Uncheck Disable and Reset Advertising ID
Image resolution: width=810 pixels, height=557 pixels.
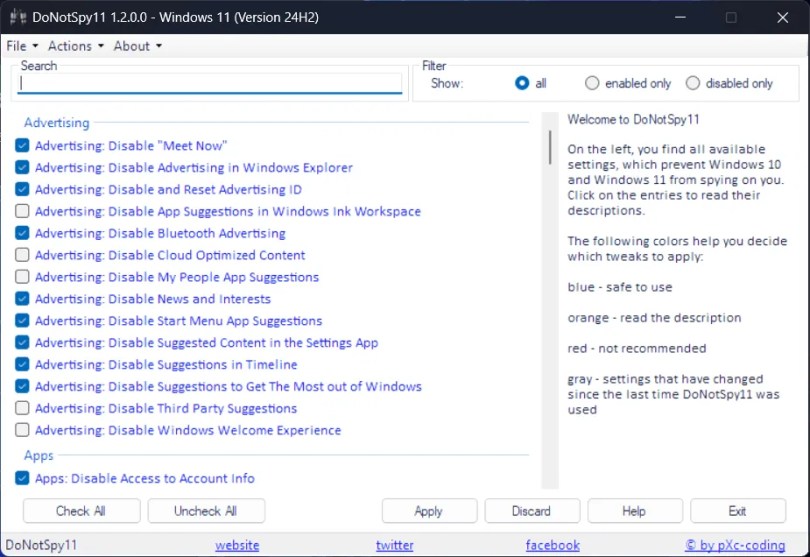pyautogui.click(x=22, y=189)
